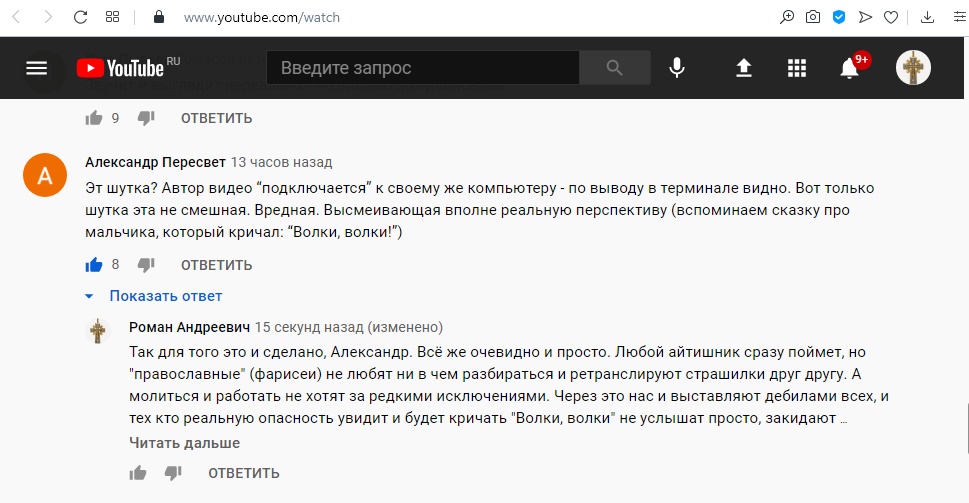Click the YouTube logo to go home
Screen dimensions: 969x503
point(128,67)
